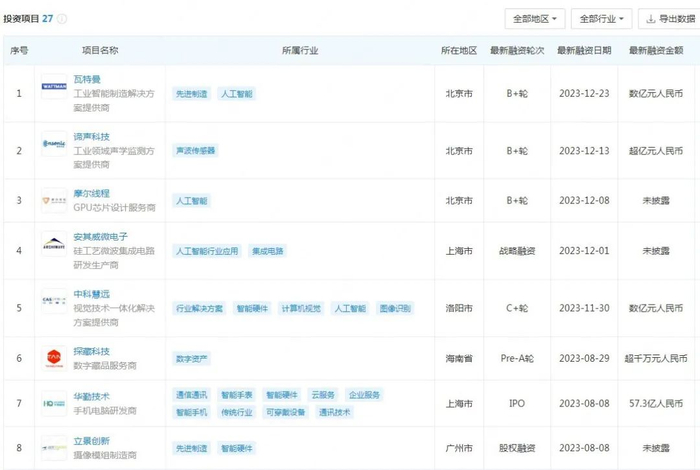This screenshot has width=700, height=470.
Task: Click the 最新融资金额 column header
Action: 656,50
